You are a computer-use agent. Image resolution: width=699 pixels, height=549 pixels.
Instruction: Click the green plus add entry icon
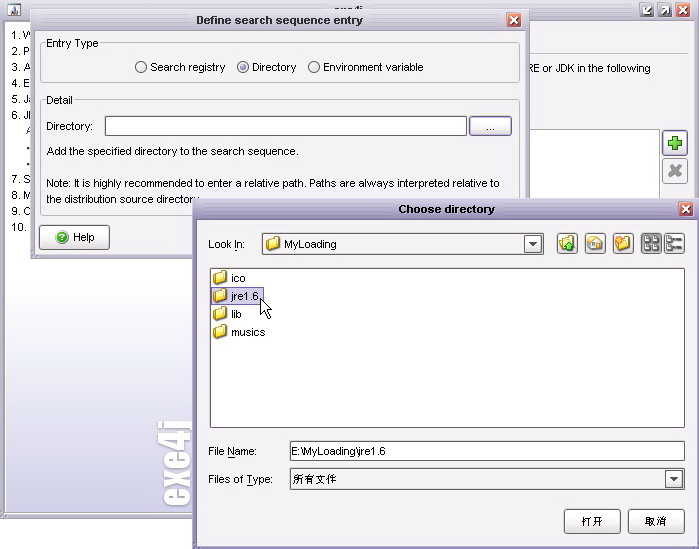(675, 143)
